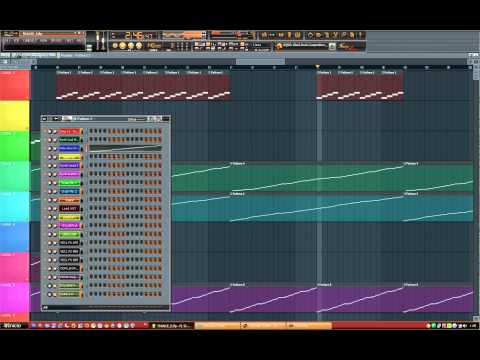Image resolution: width=480 pixels, height=360 pixels.
Task: Select the red topmost channel button
Action: [69, 131]
